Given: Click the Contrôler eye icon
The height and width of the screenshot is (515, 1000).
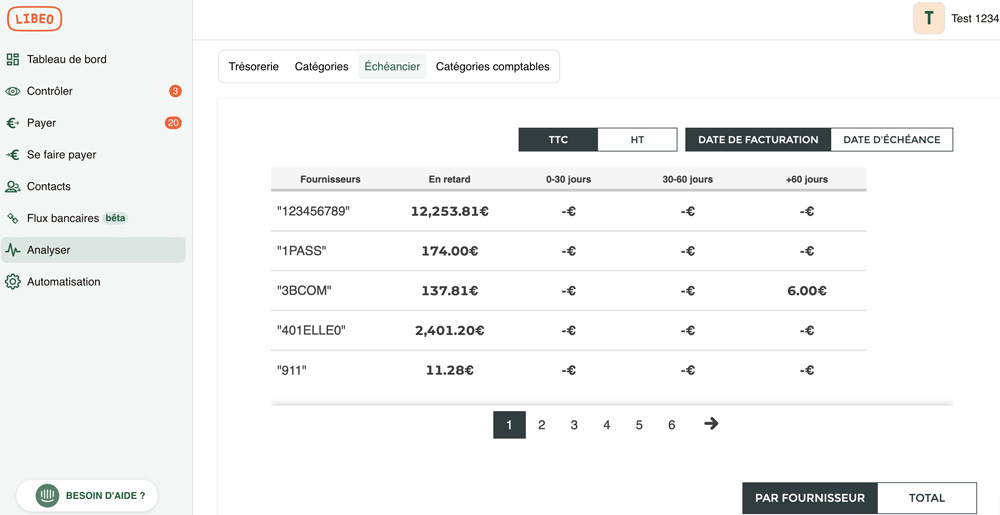Looking at the screenshot, I should tap(13, 91).
